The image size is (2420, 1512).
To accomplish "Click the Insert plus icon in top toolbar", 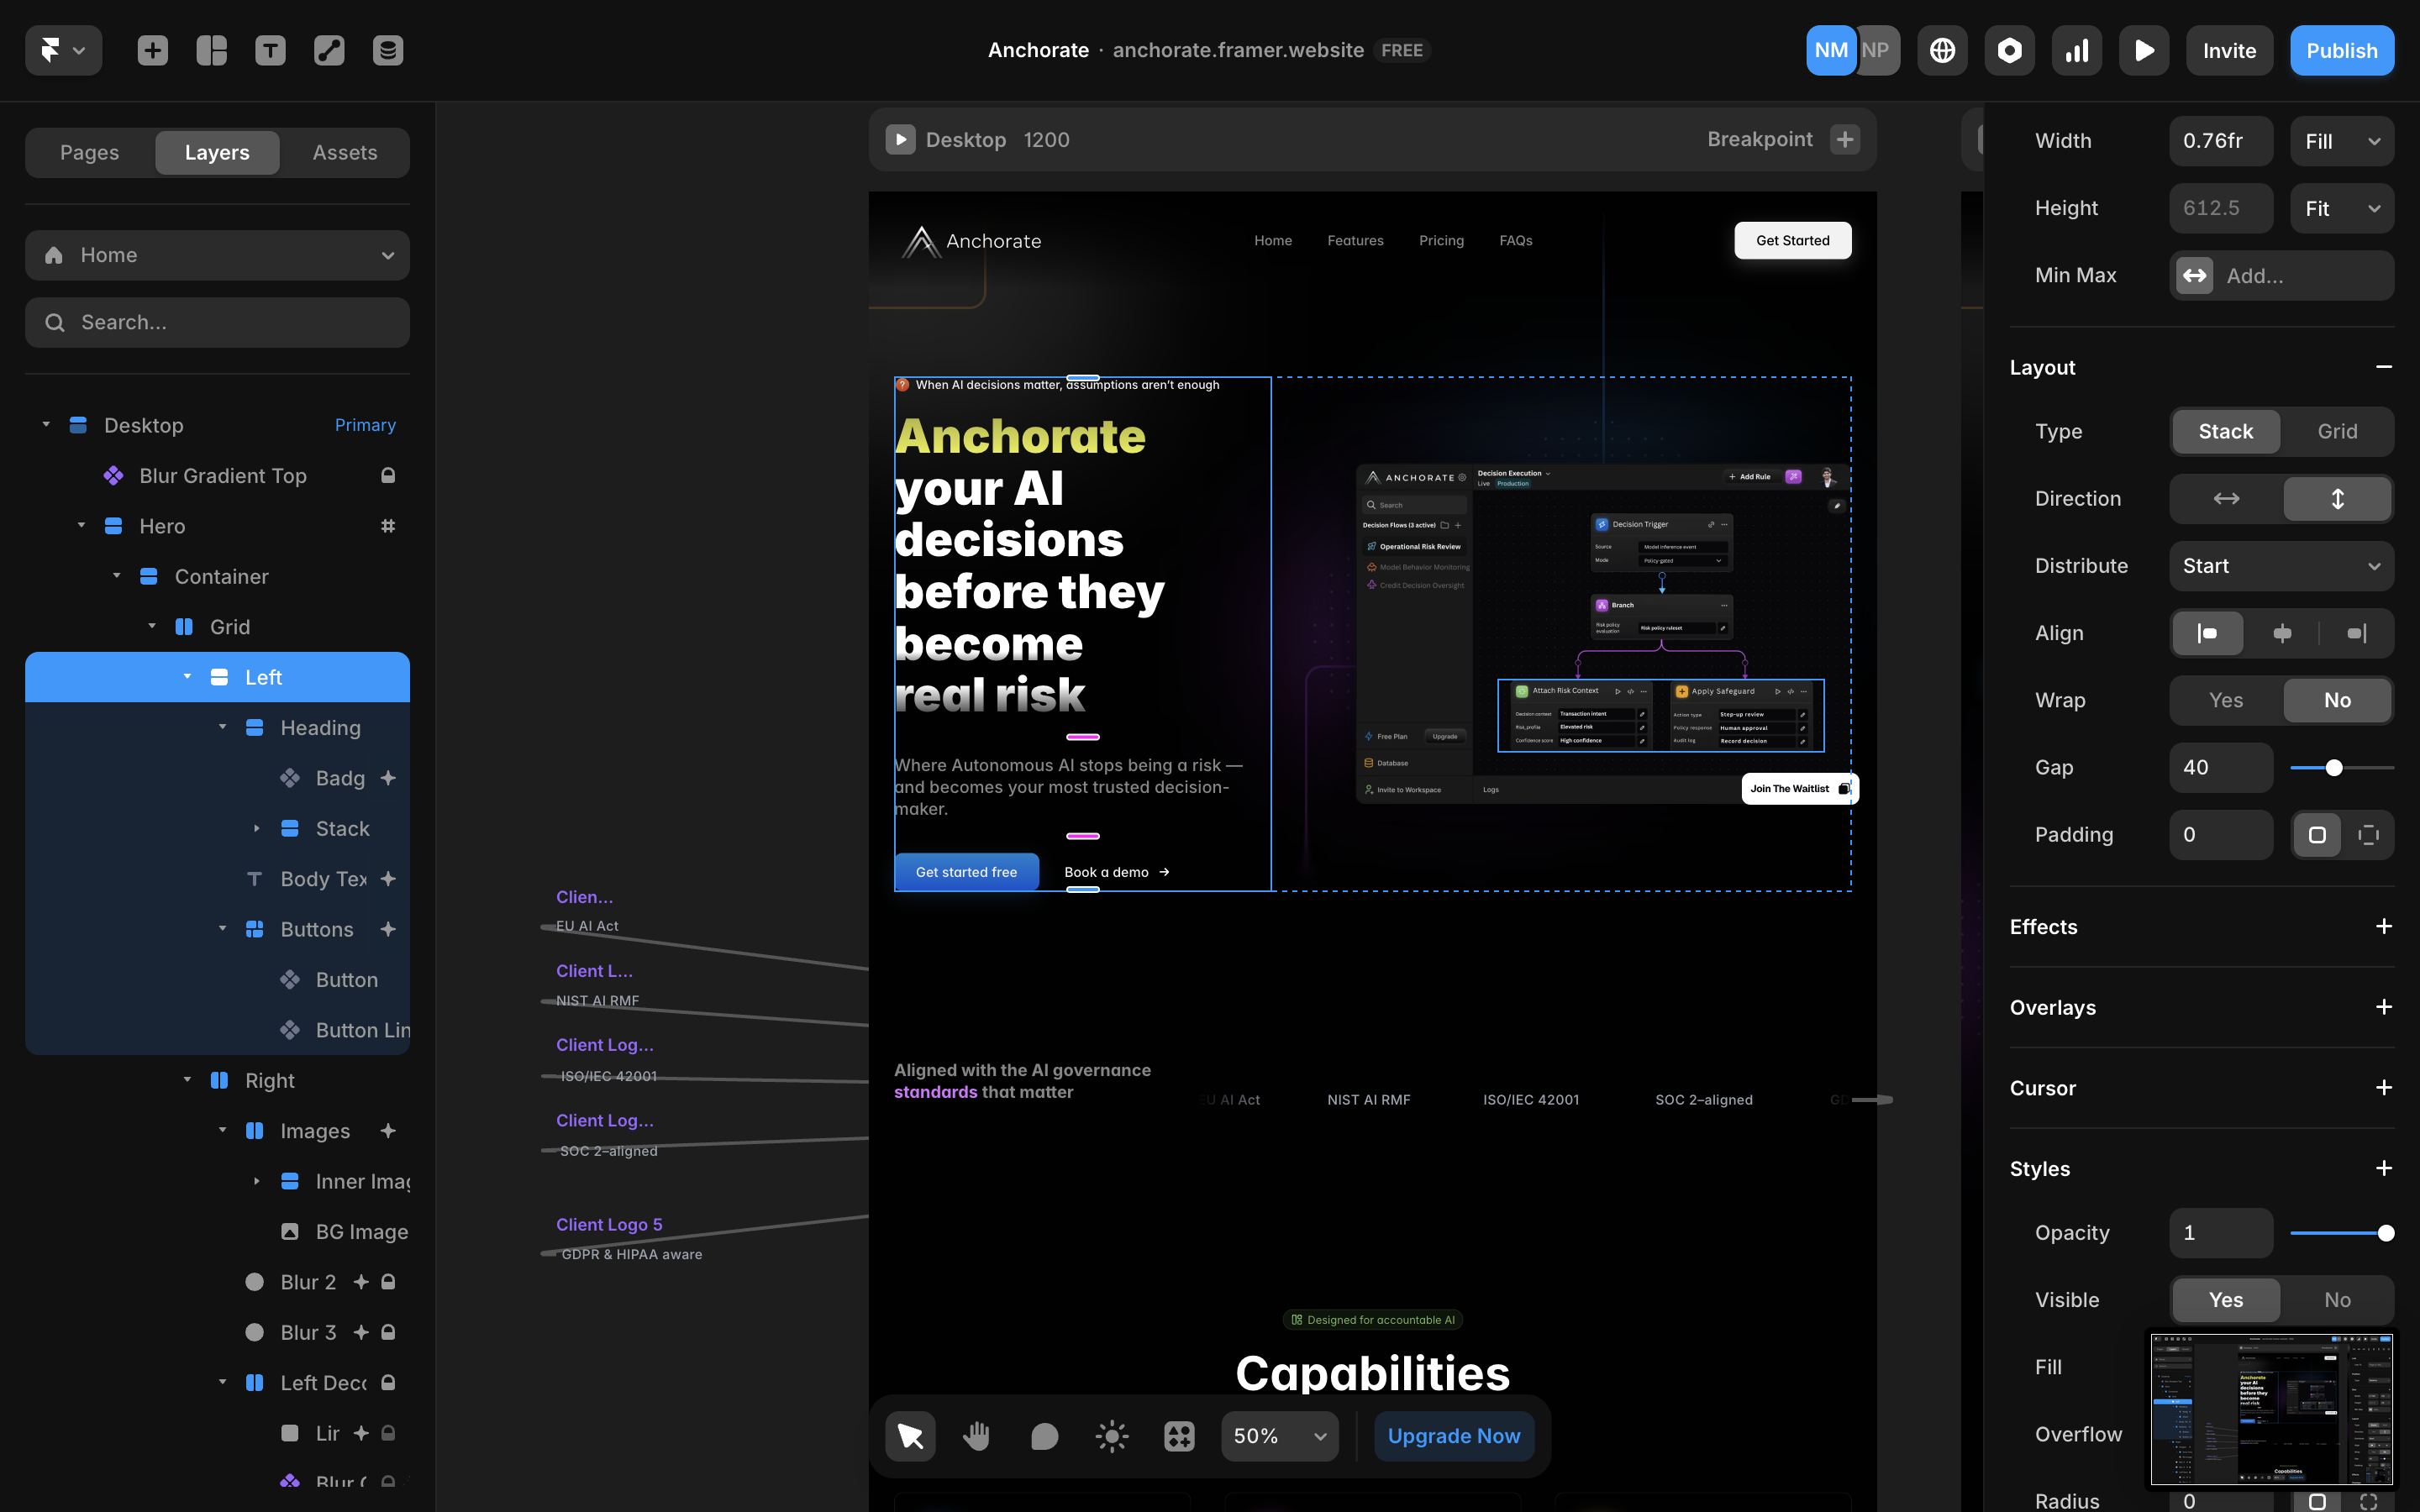I will tap(152, 50).
